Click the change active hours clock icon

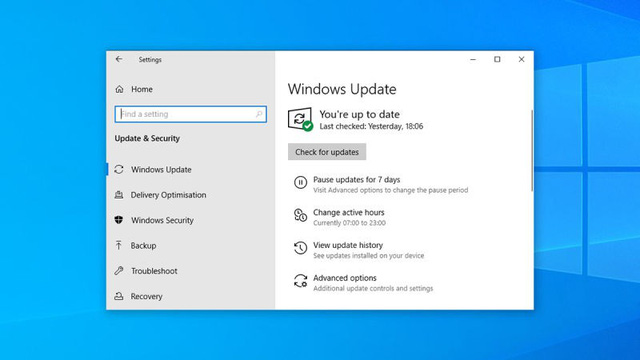click(300, 215)
